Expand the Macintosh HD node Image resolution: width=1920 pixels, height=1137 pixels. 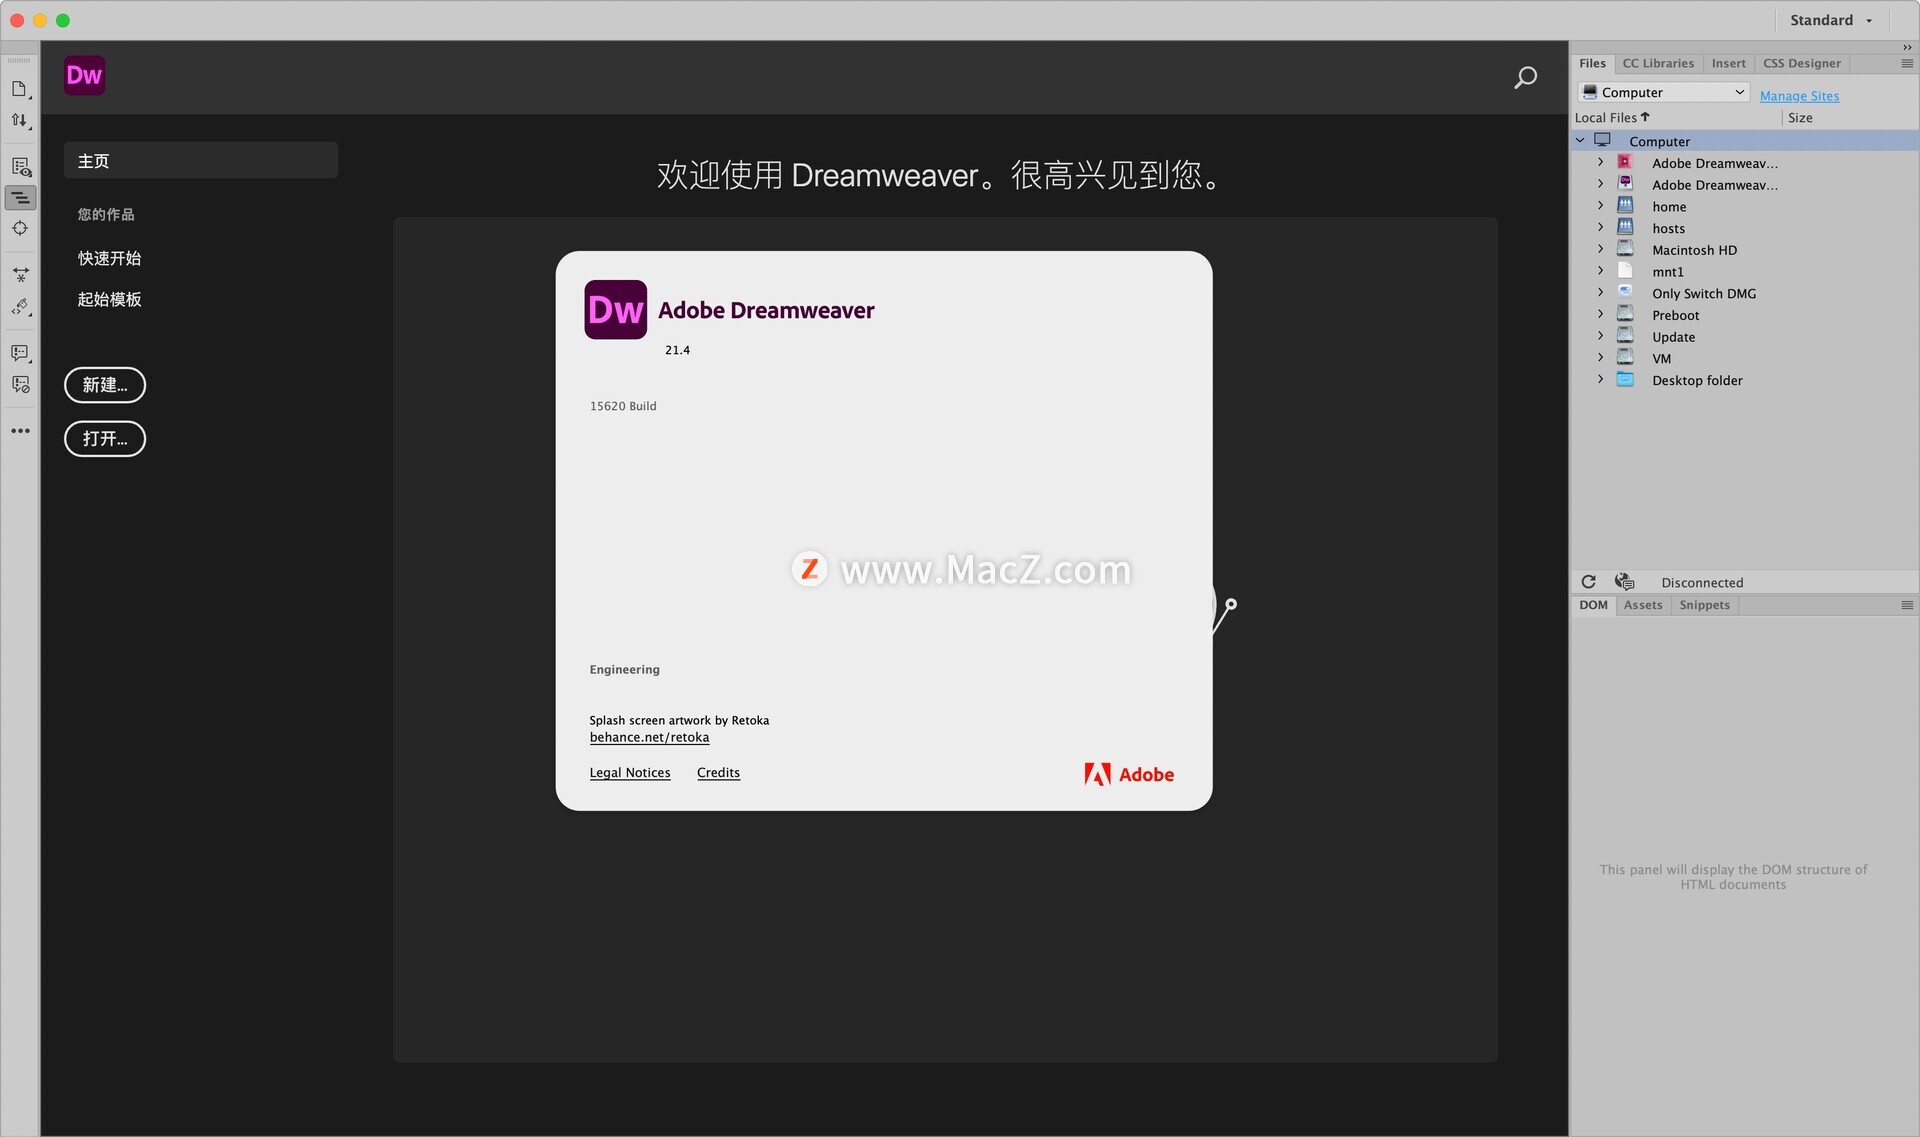[x=1600, y=250]
